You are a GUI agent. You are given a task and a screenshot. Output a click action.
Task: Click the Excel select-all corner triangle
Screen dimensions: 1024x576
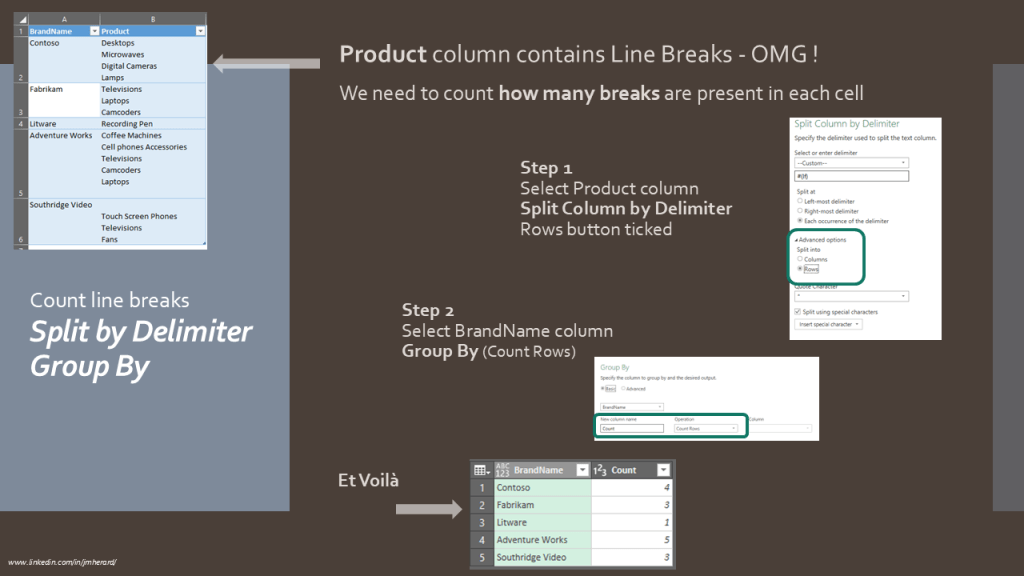click(21, 19)
